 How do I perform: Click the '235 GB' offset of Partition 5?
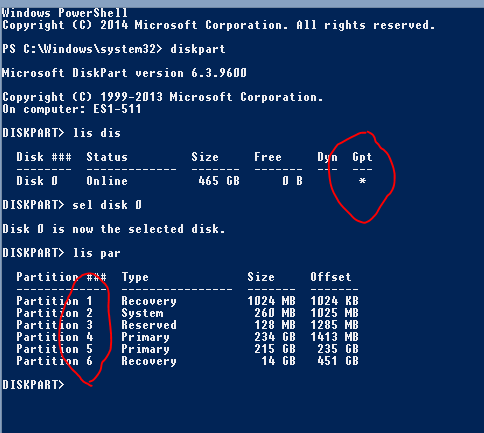tap(338, 349)
